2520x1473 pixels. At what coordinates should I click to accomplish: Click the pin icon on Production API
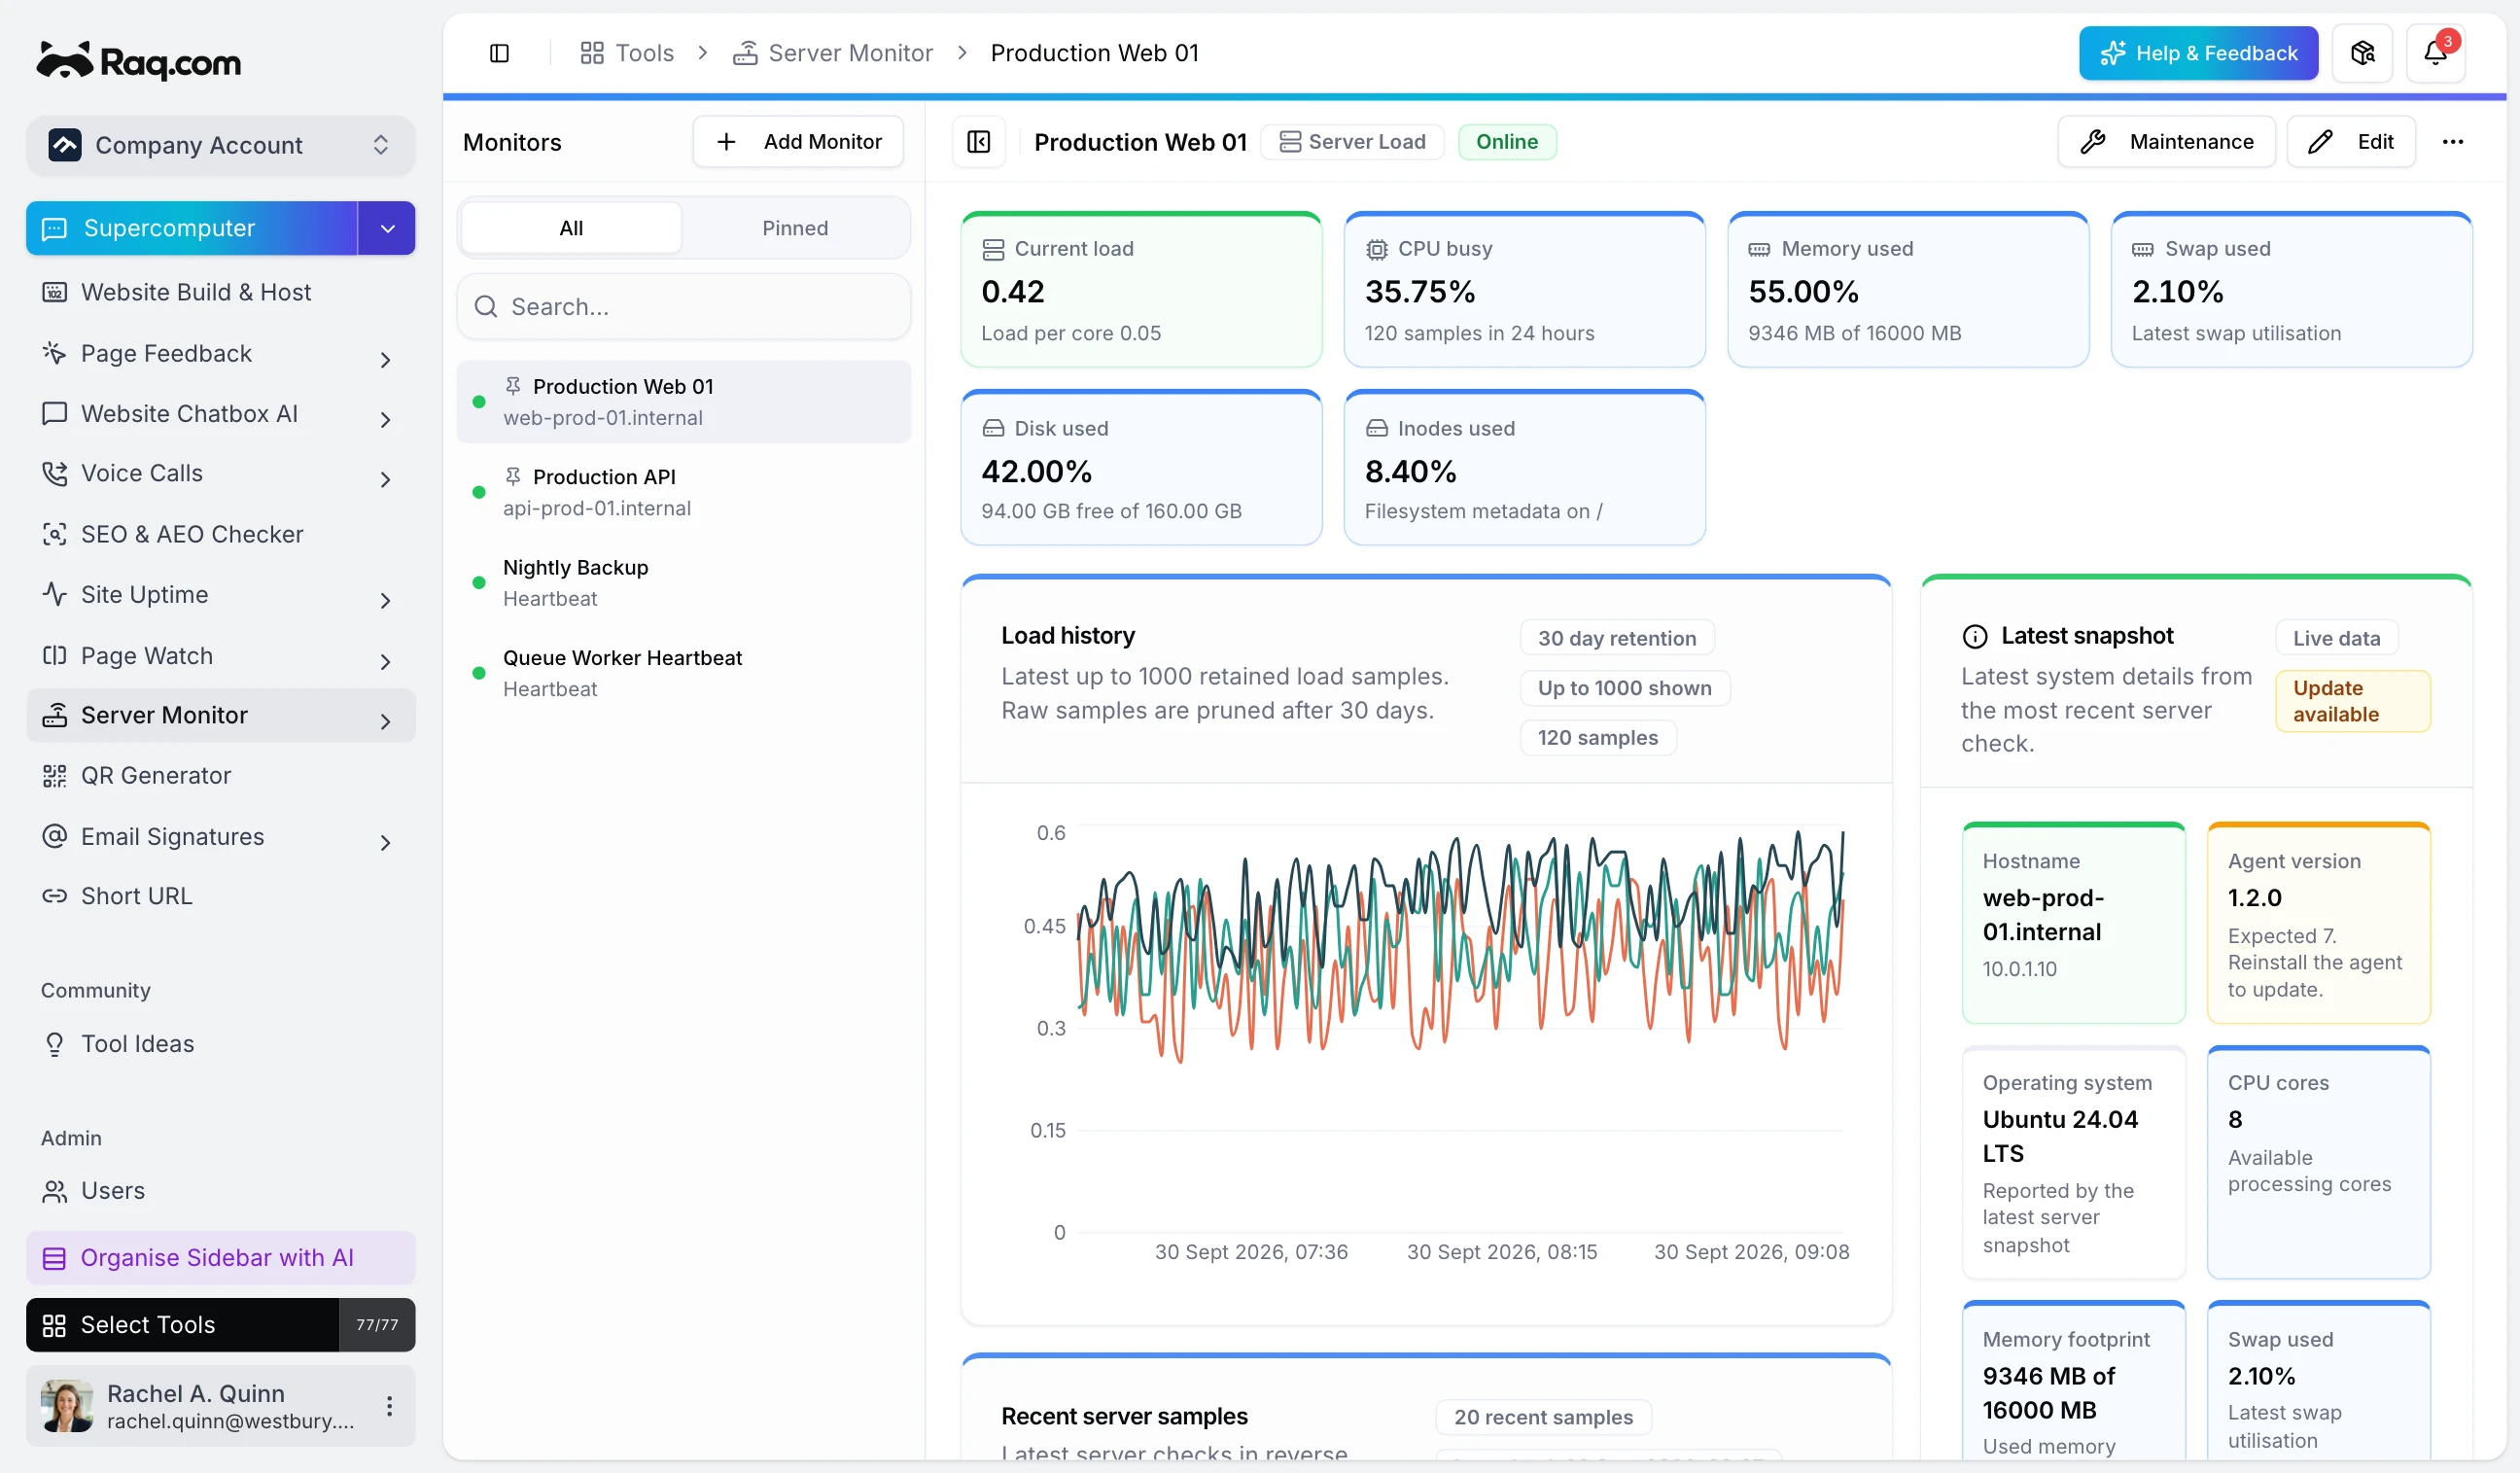(513, 476)
